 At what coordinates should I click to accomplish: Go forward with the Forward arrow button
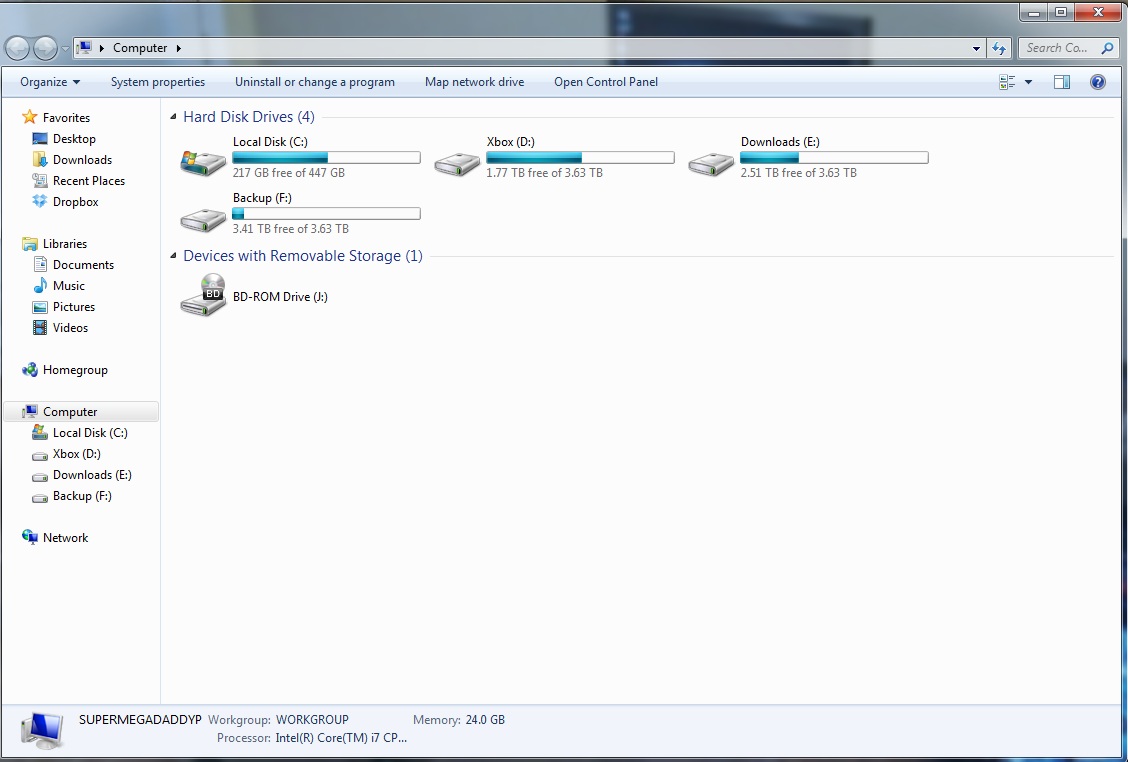click(45, 48)
